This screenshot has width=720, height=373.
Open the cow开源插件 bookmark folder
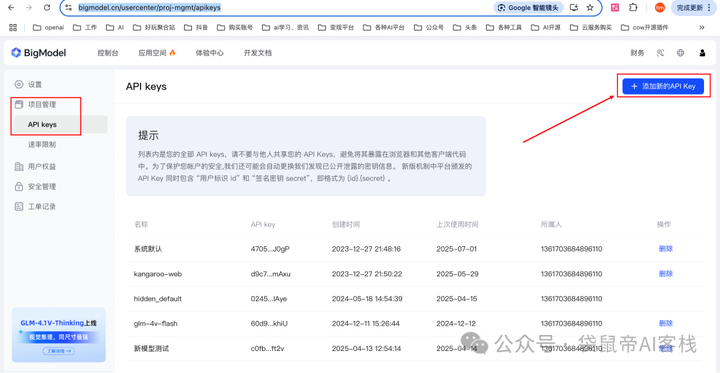click(644, 27)
